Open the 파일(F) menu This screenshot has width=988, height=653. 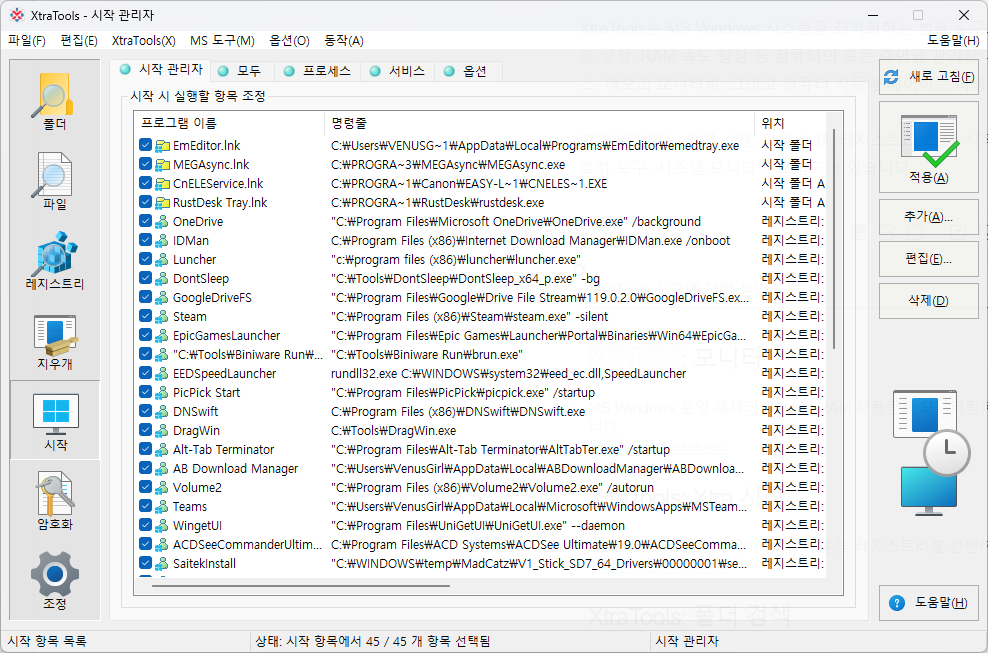pyautogui.click(x=27, y=41)
